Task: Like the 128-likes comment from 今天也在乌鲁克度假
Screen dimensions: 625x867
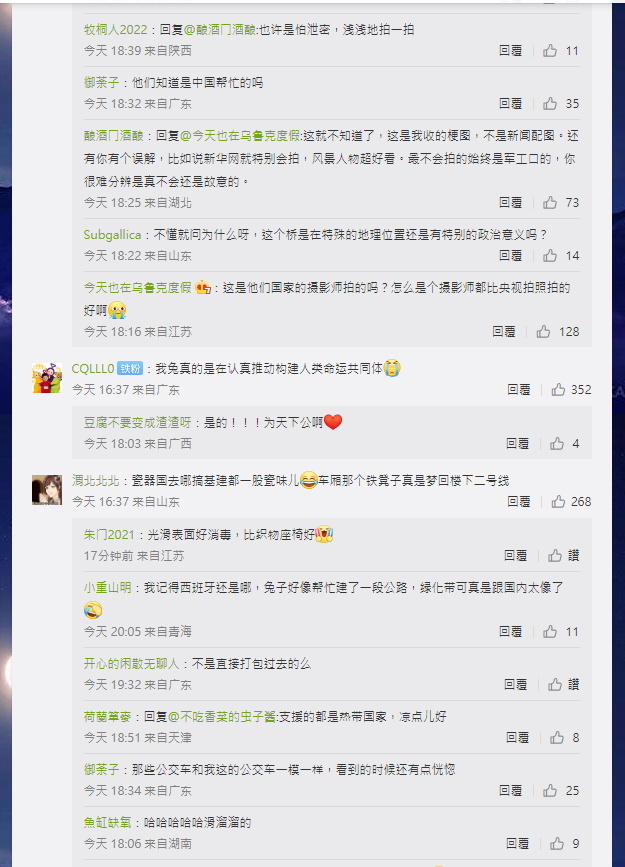Action: [543, 332]
